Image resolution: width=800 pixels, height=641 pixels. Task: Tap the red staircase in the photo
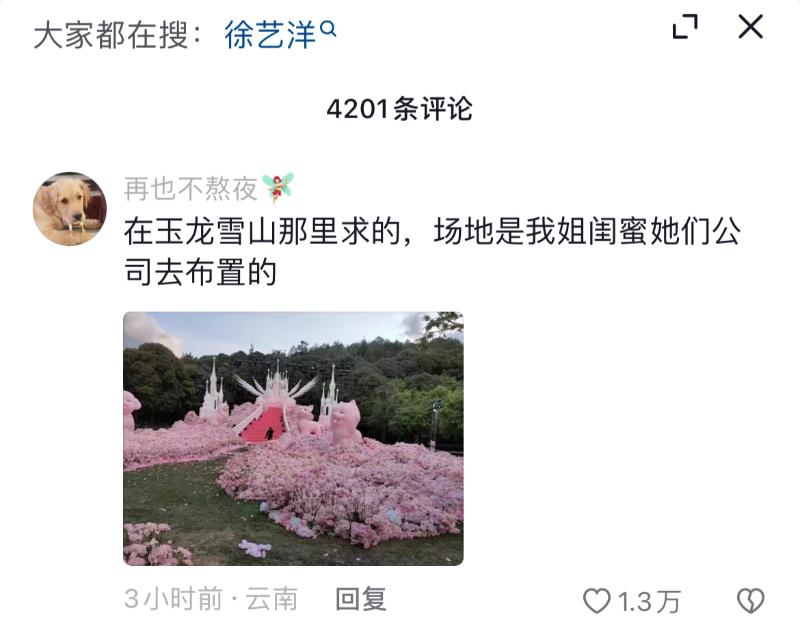(x=264, y=424)
